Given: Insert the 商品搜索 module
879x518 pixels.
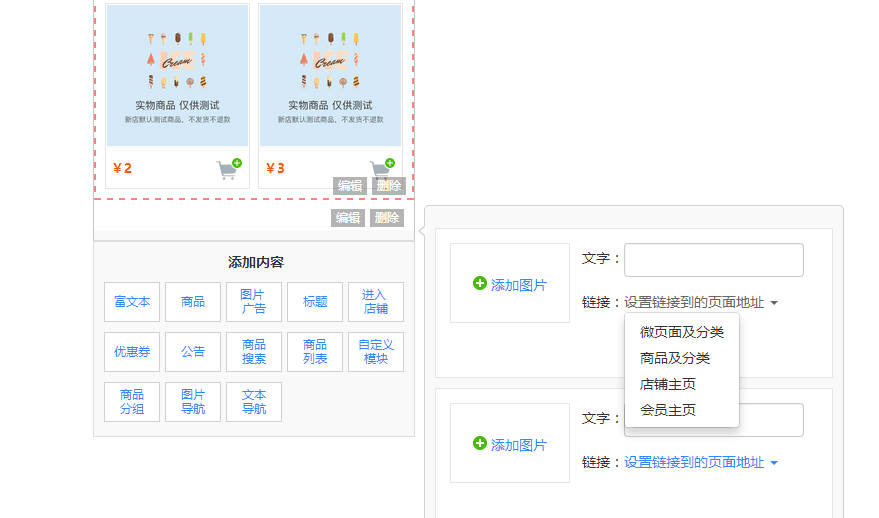Looking at the screenshot, I should (x=254, y=352).
